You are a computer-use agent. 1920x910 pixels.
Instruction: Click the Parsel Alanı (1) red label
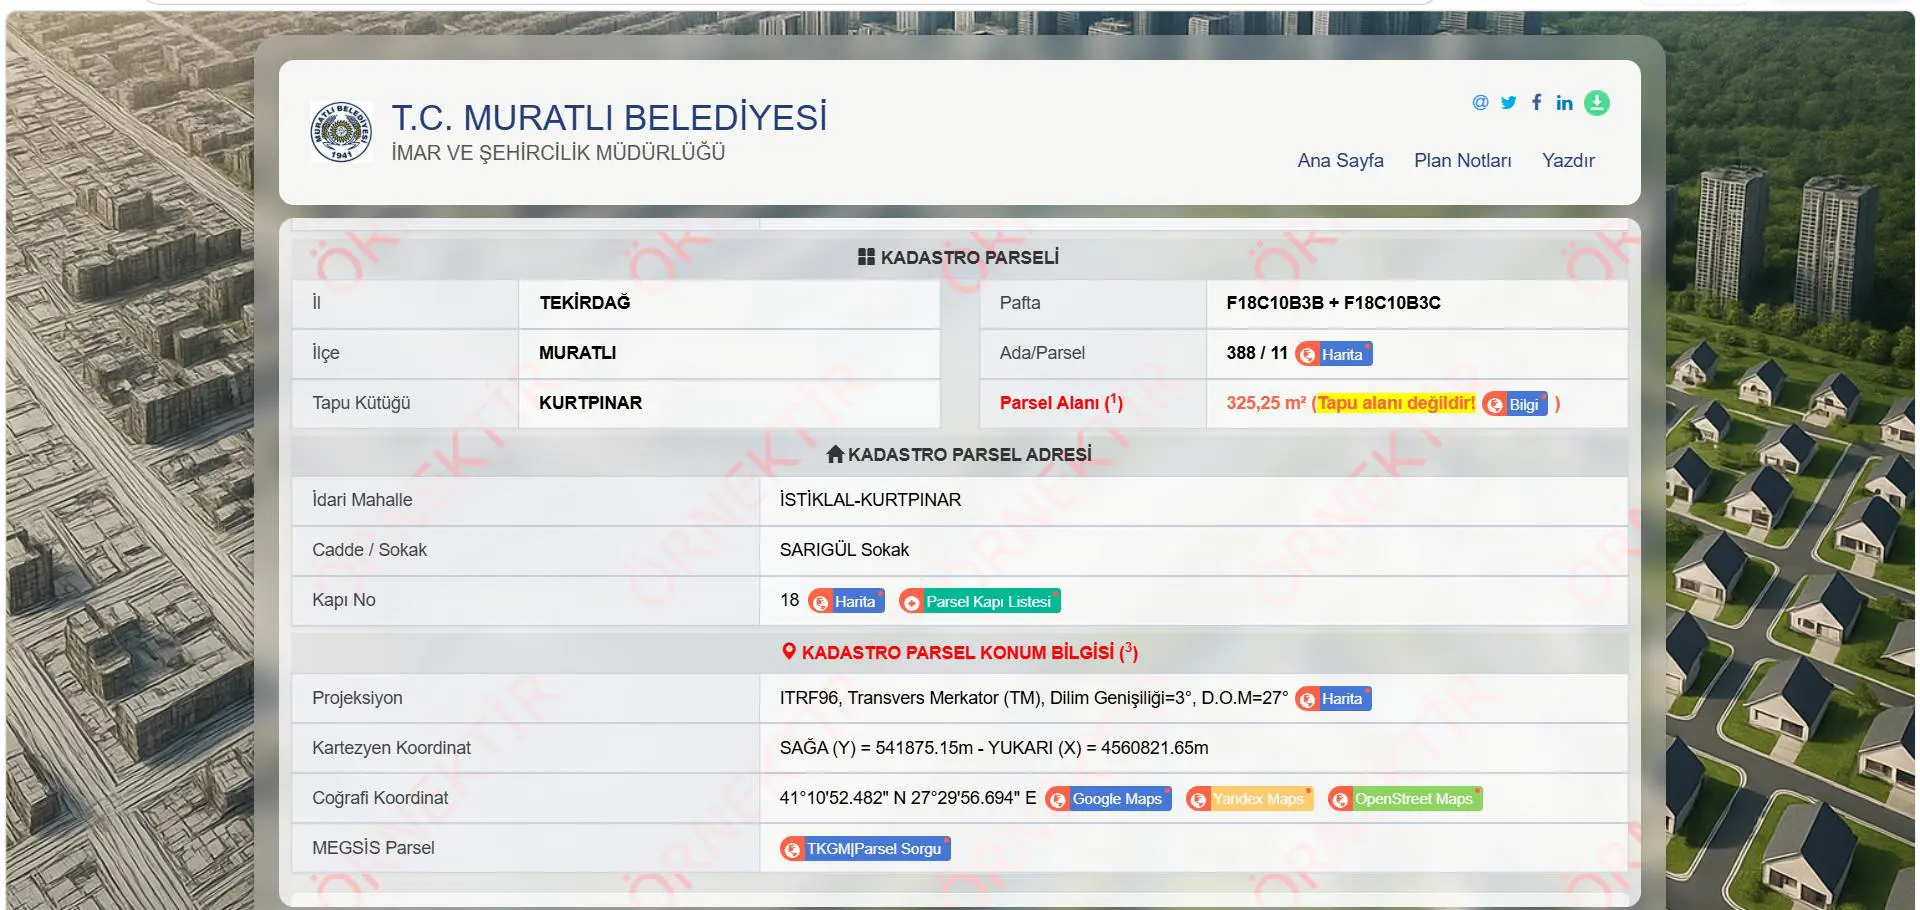tap(1061, 403)
